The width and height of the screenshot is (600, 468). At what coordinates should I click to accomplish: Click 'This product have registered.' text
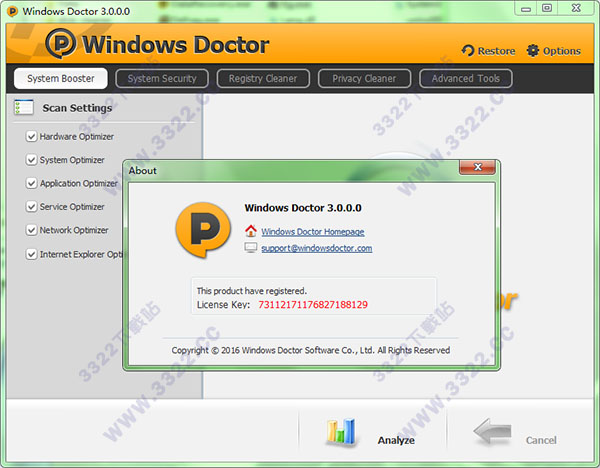click(252, 291)
